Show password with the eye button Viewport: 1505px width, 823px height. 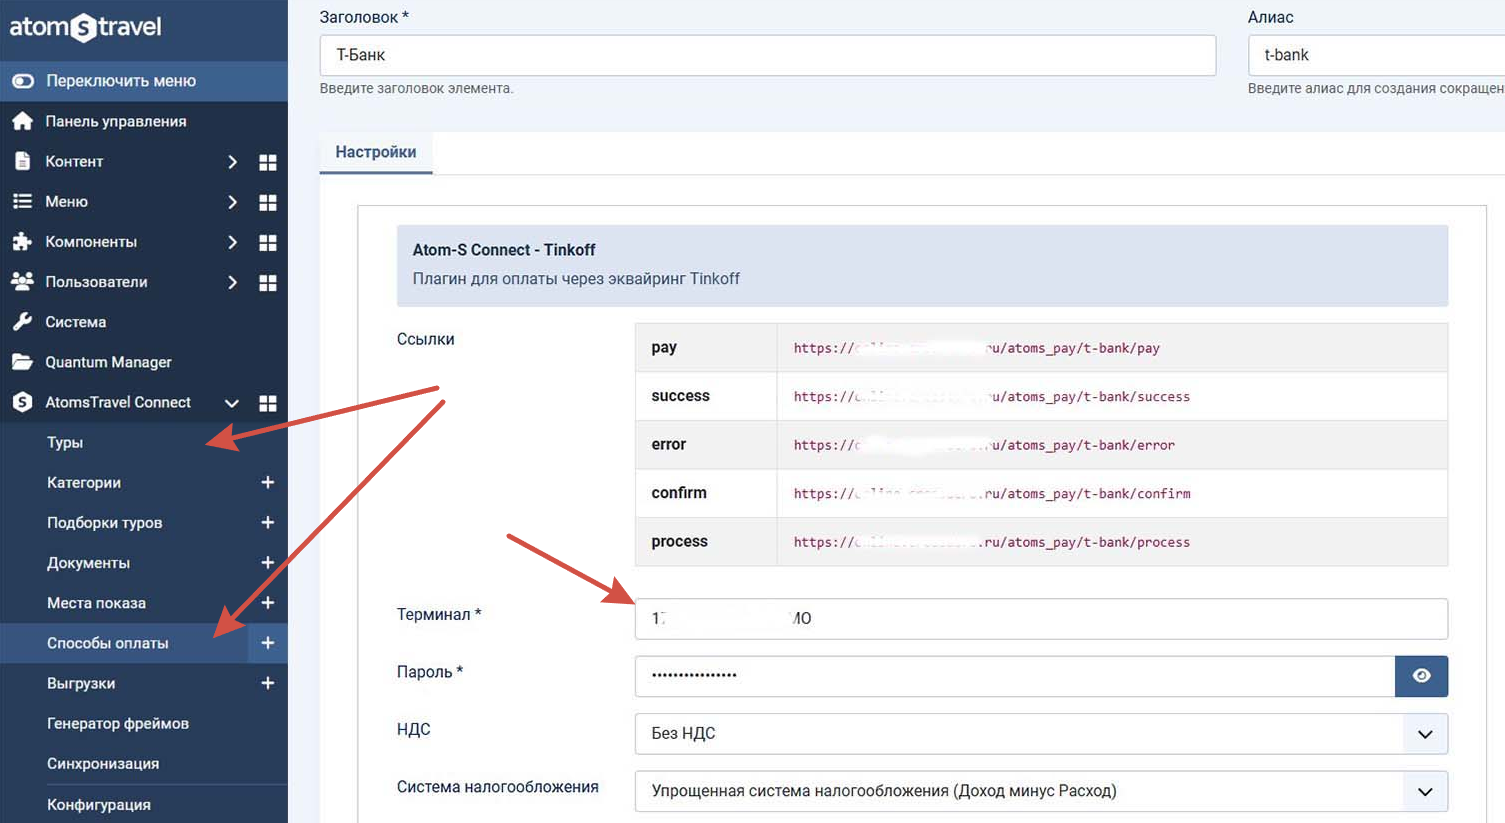(x=1421, y=676)
